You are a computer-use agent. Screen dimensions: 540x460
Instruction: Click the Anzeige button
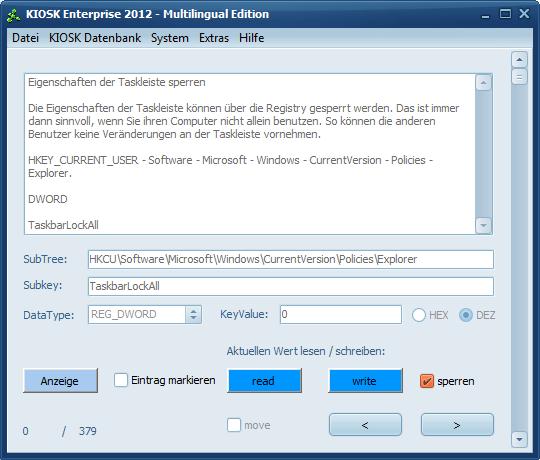[60, 381]
